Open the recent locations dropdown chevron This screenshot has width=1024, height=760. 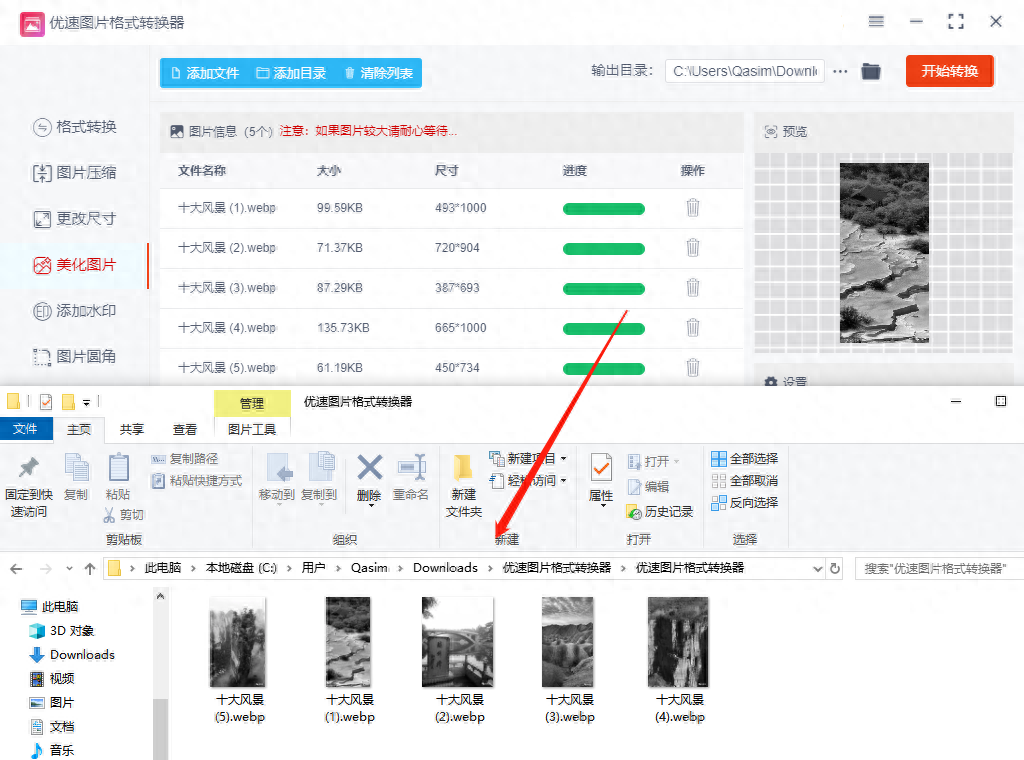[69, 569]
